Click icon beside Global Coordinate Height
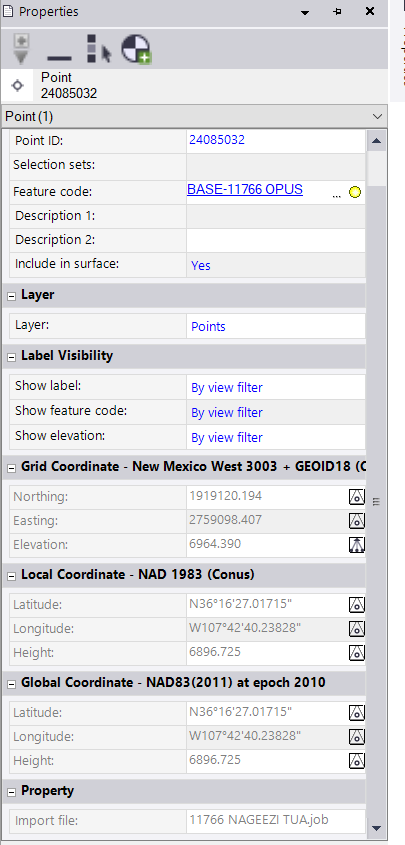The height and width of the screenshot is (845, 405). click(x=357, y=761)
